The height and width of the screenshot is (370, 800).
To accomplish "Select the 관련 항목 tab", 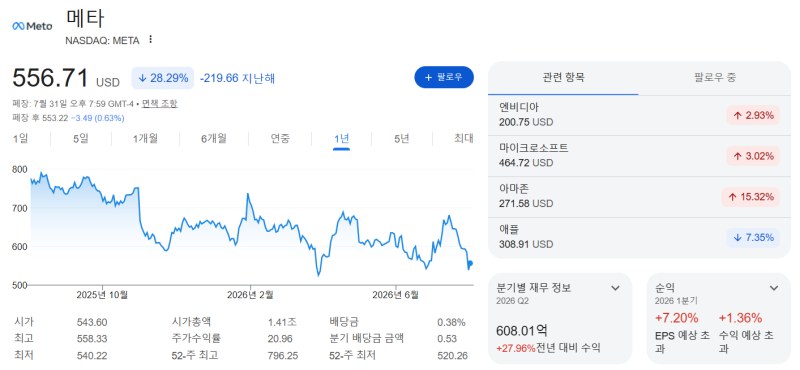I will click(x=563, y=78).
